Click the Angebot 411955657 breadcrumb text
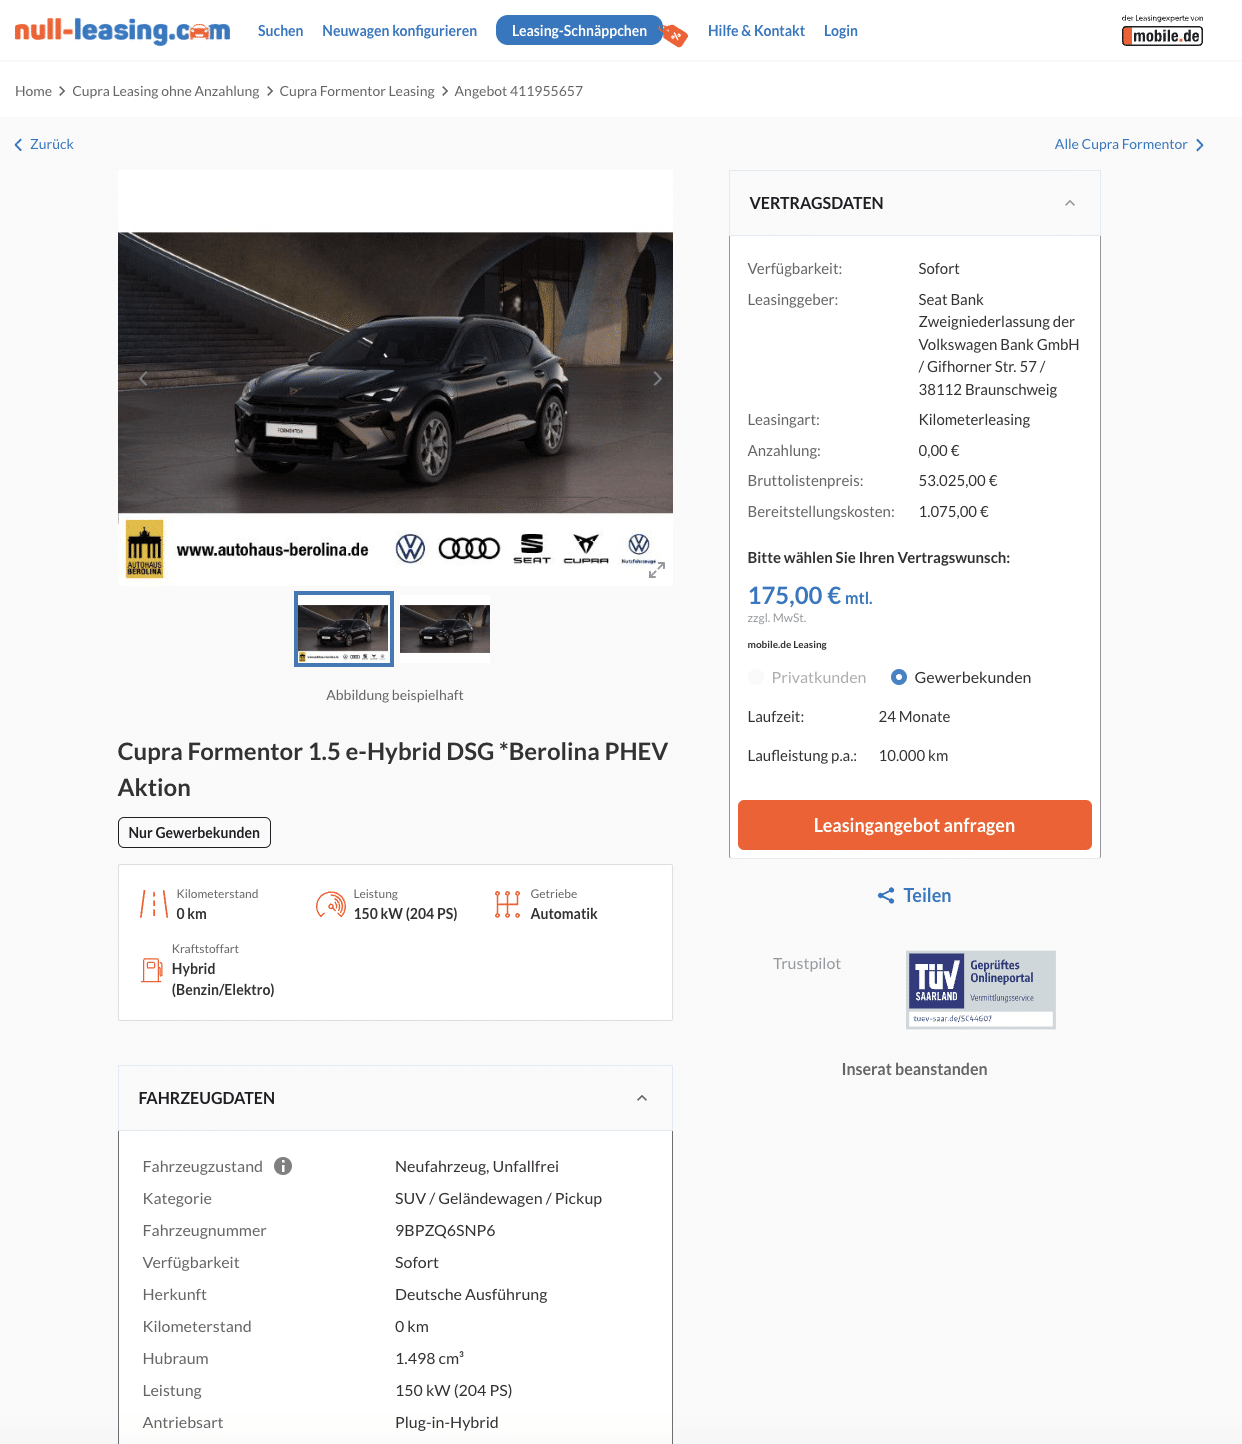This screenshot has width=1242, height=1444. (518, 91)
